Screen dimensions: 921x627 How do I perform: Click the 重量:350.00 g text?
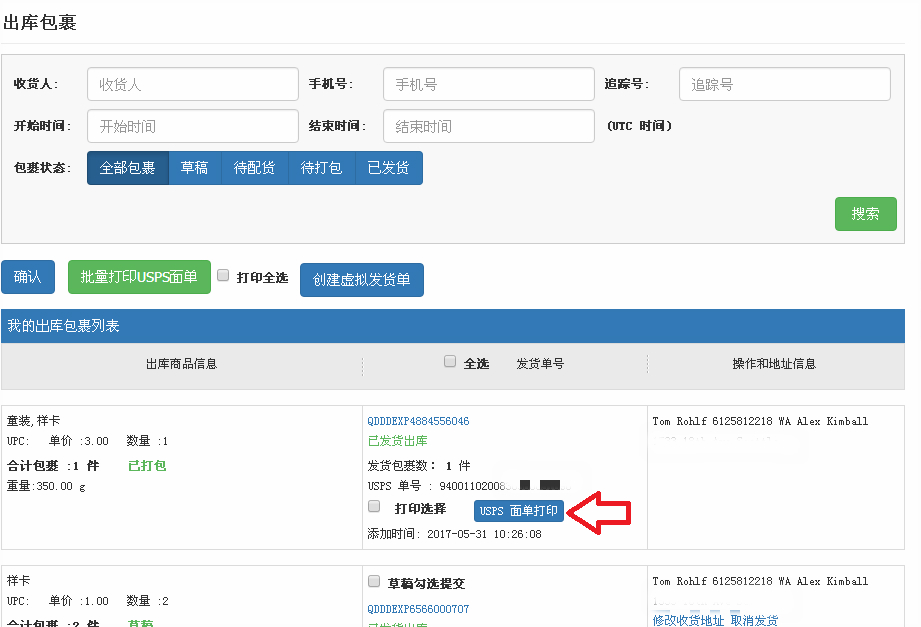click(x=46, y=487)
